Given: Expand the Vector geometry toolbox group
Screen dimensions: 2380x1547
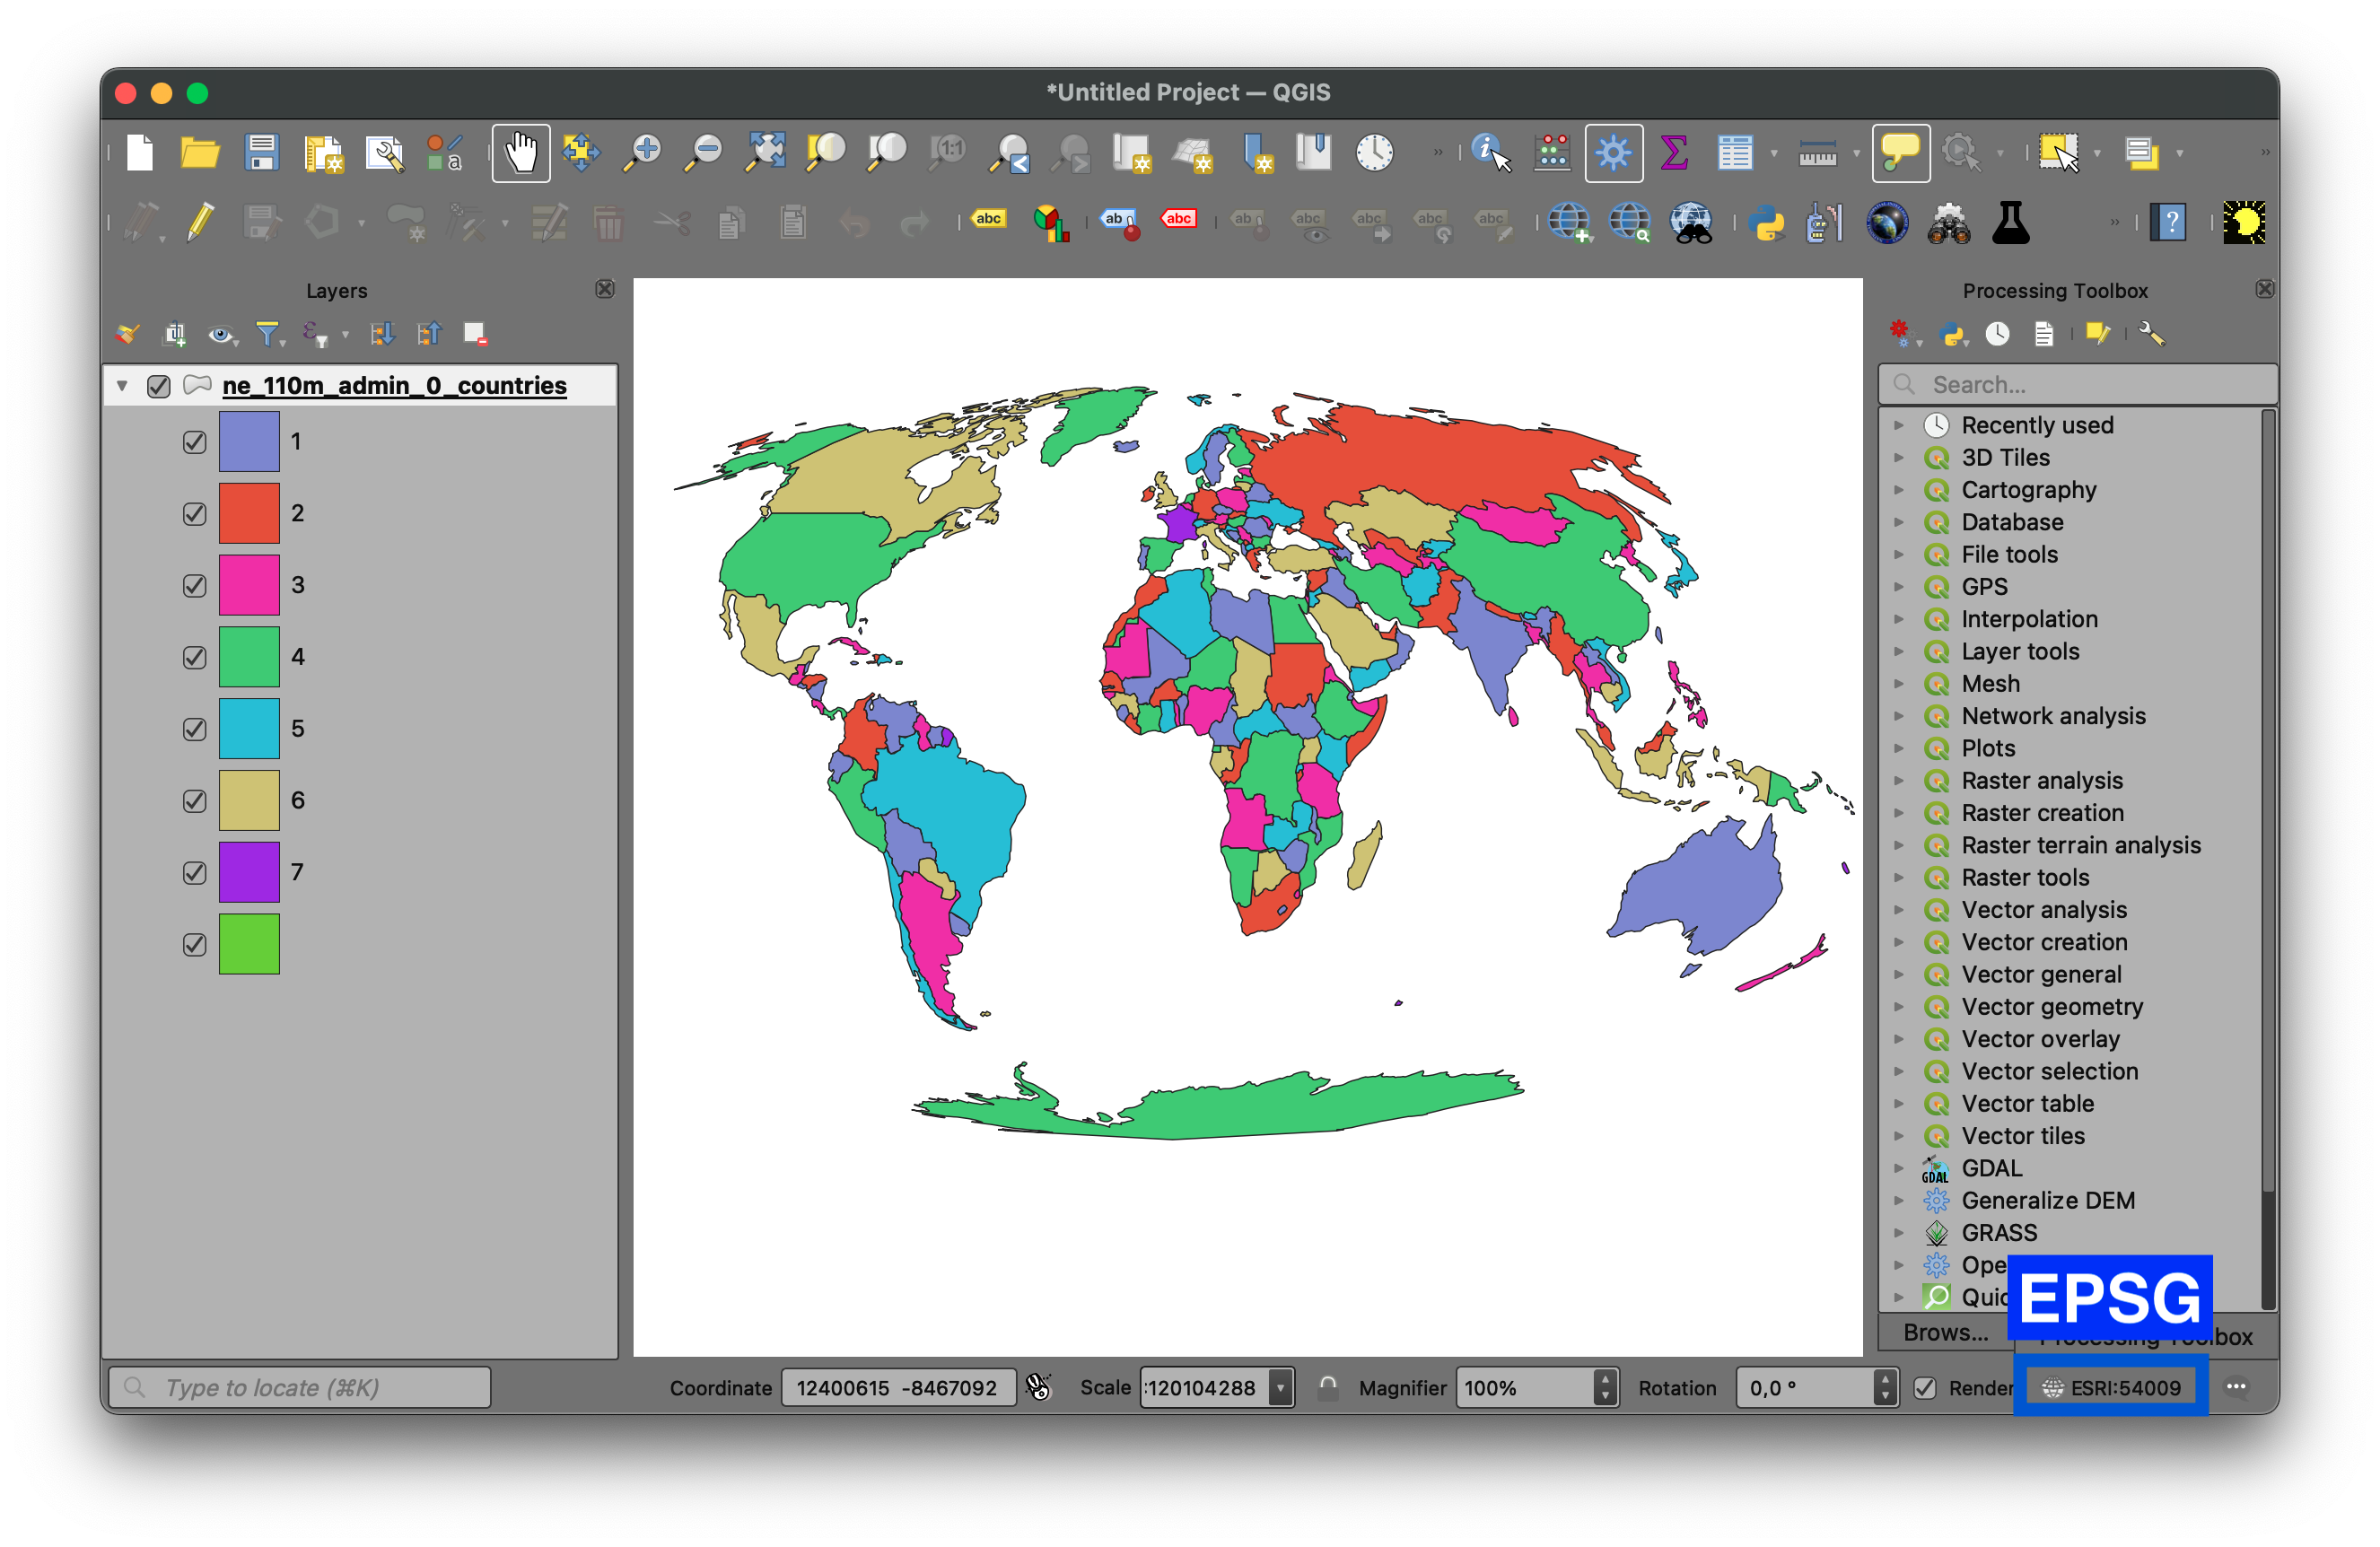Looking at the screenshot, I should [x=1898, y=1007].
